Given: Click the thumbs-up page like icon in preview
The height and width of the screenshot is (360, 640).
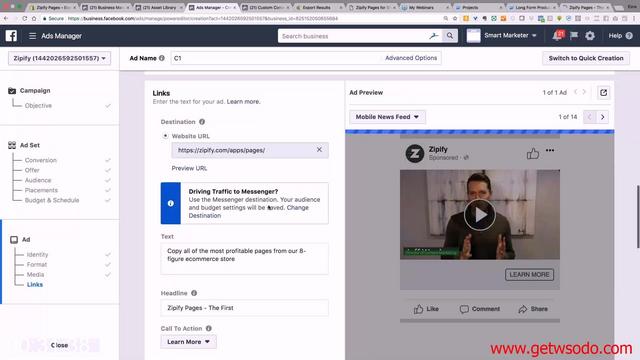Looking at the screenshot, I should pos(533,153).
